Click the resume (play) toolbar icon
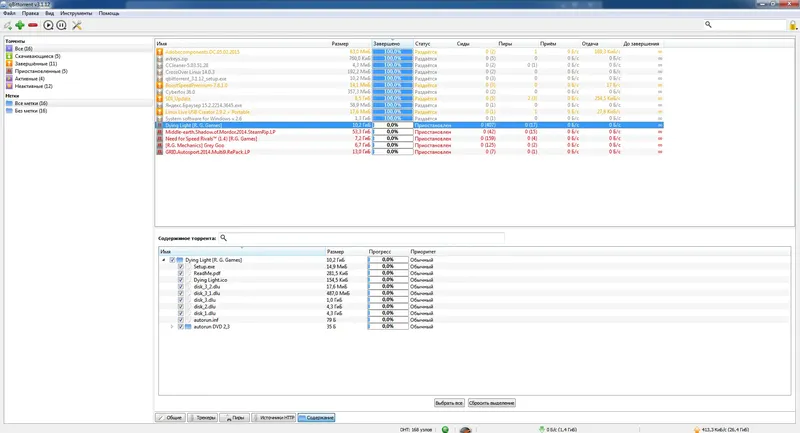The width and height of the screenshot is (800, 433). click(x=48, y=25)
